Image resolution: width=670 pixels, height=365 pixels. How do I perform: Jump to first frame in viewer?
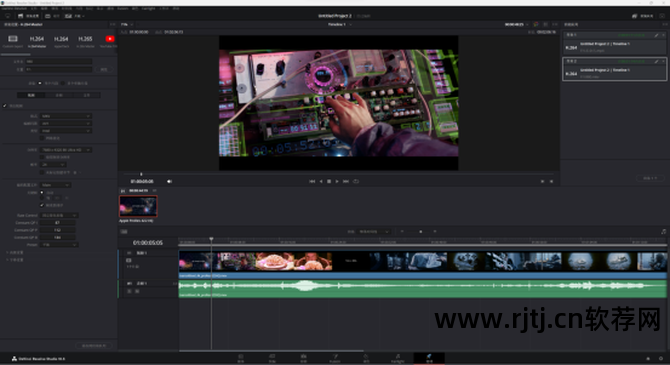coord(312,181)
